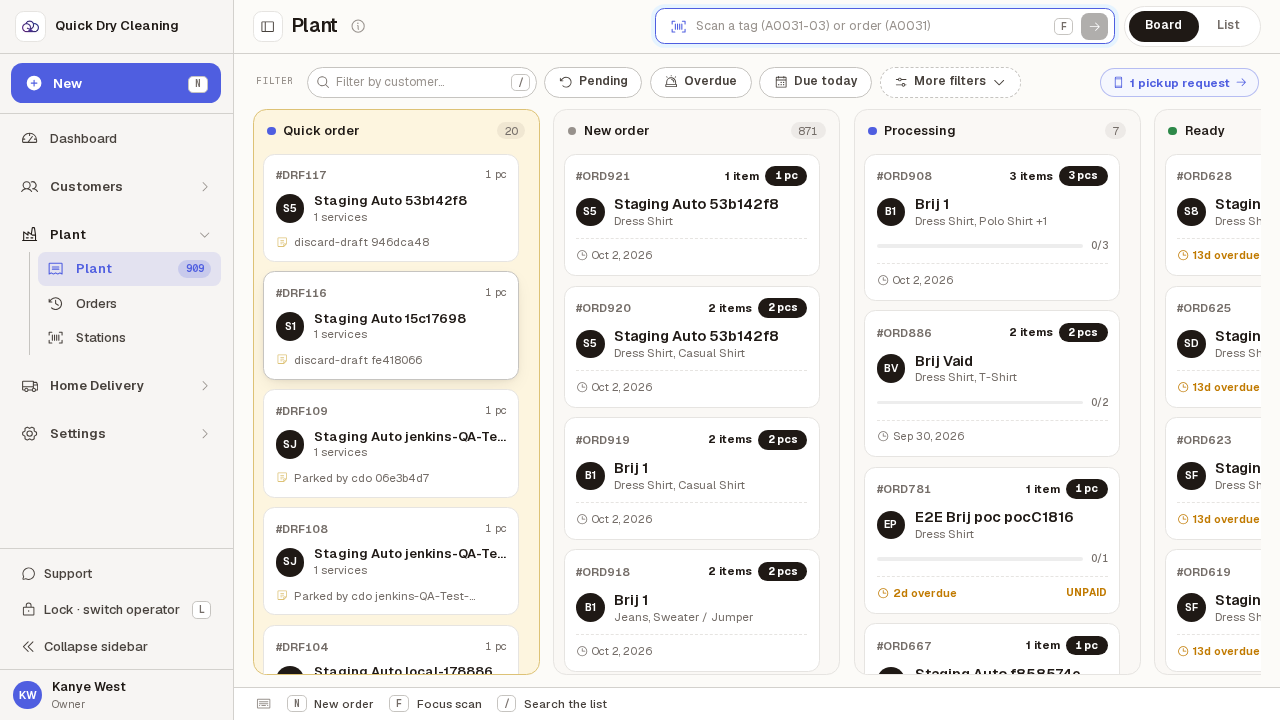The width and height of the screenshot is (1280, 720).
Task: Click the Search the list footer shortcut
Action: pos(552,704)
